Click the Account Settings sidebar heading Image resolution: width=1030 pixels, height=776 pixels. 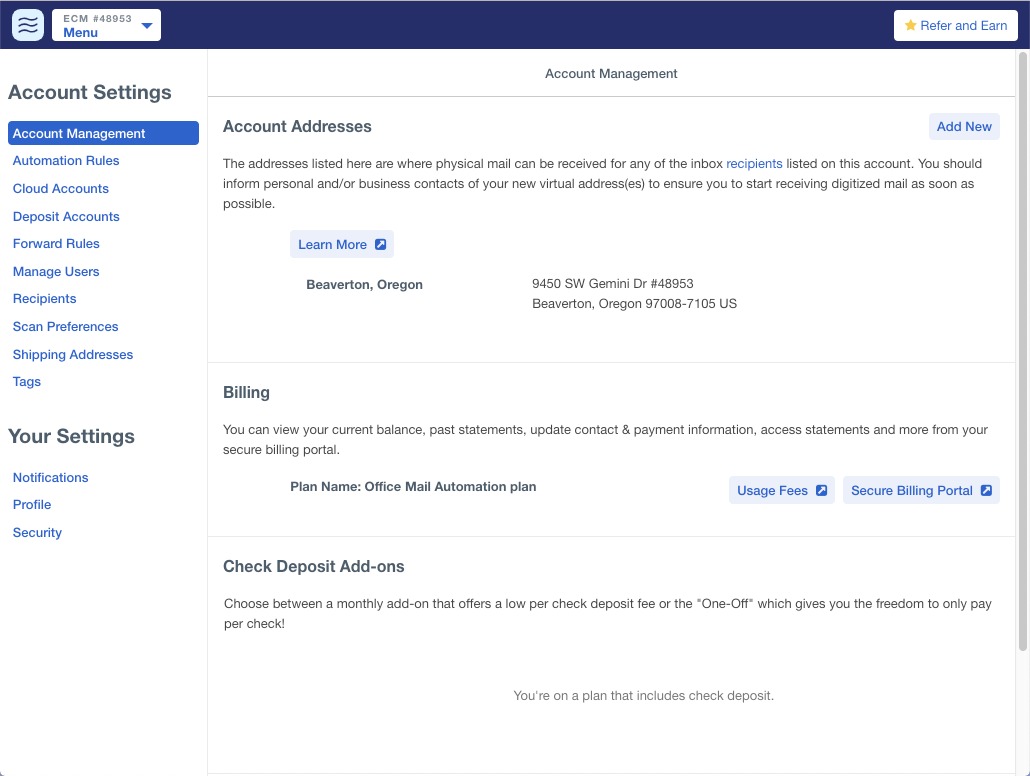coord(89,92)
